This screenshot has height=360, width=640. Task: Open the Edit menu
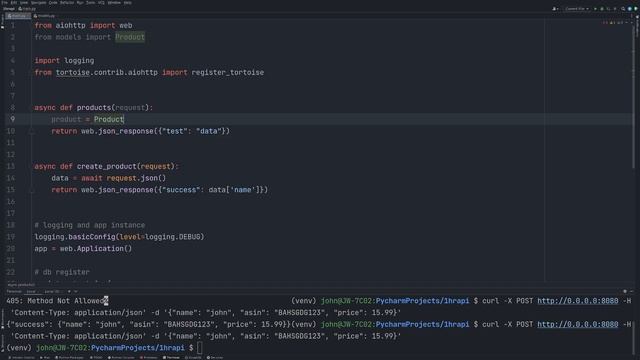pyautogui.click(x=14, y=3)
